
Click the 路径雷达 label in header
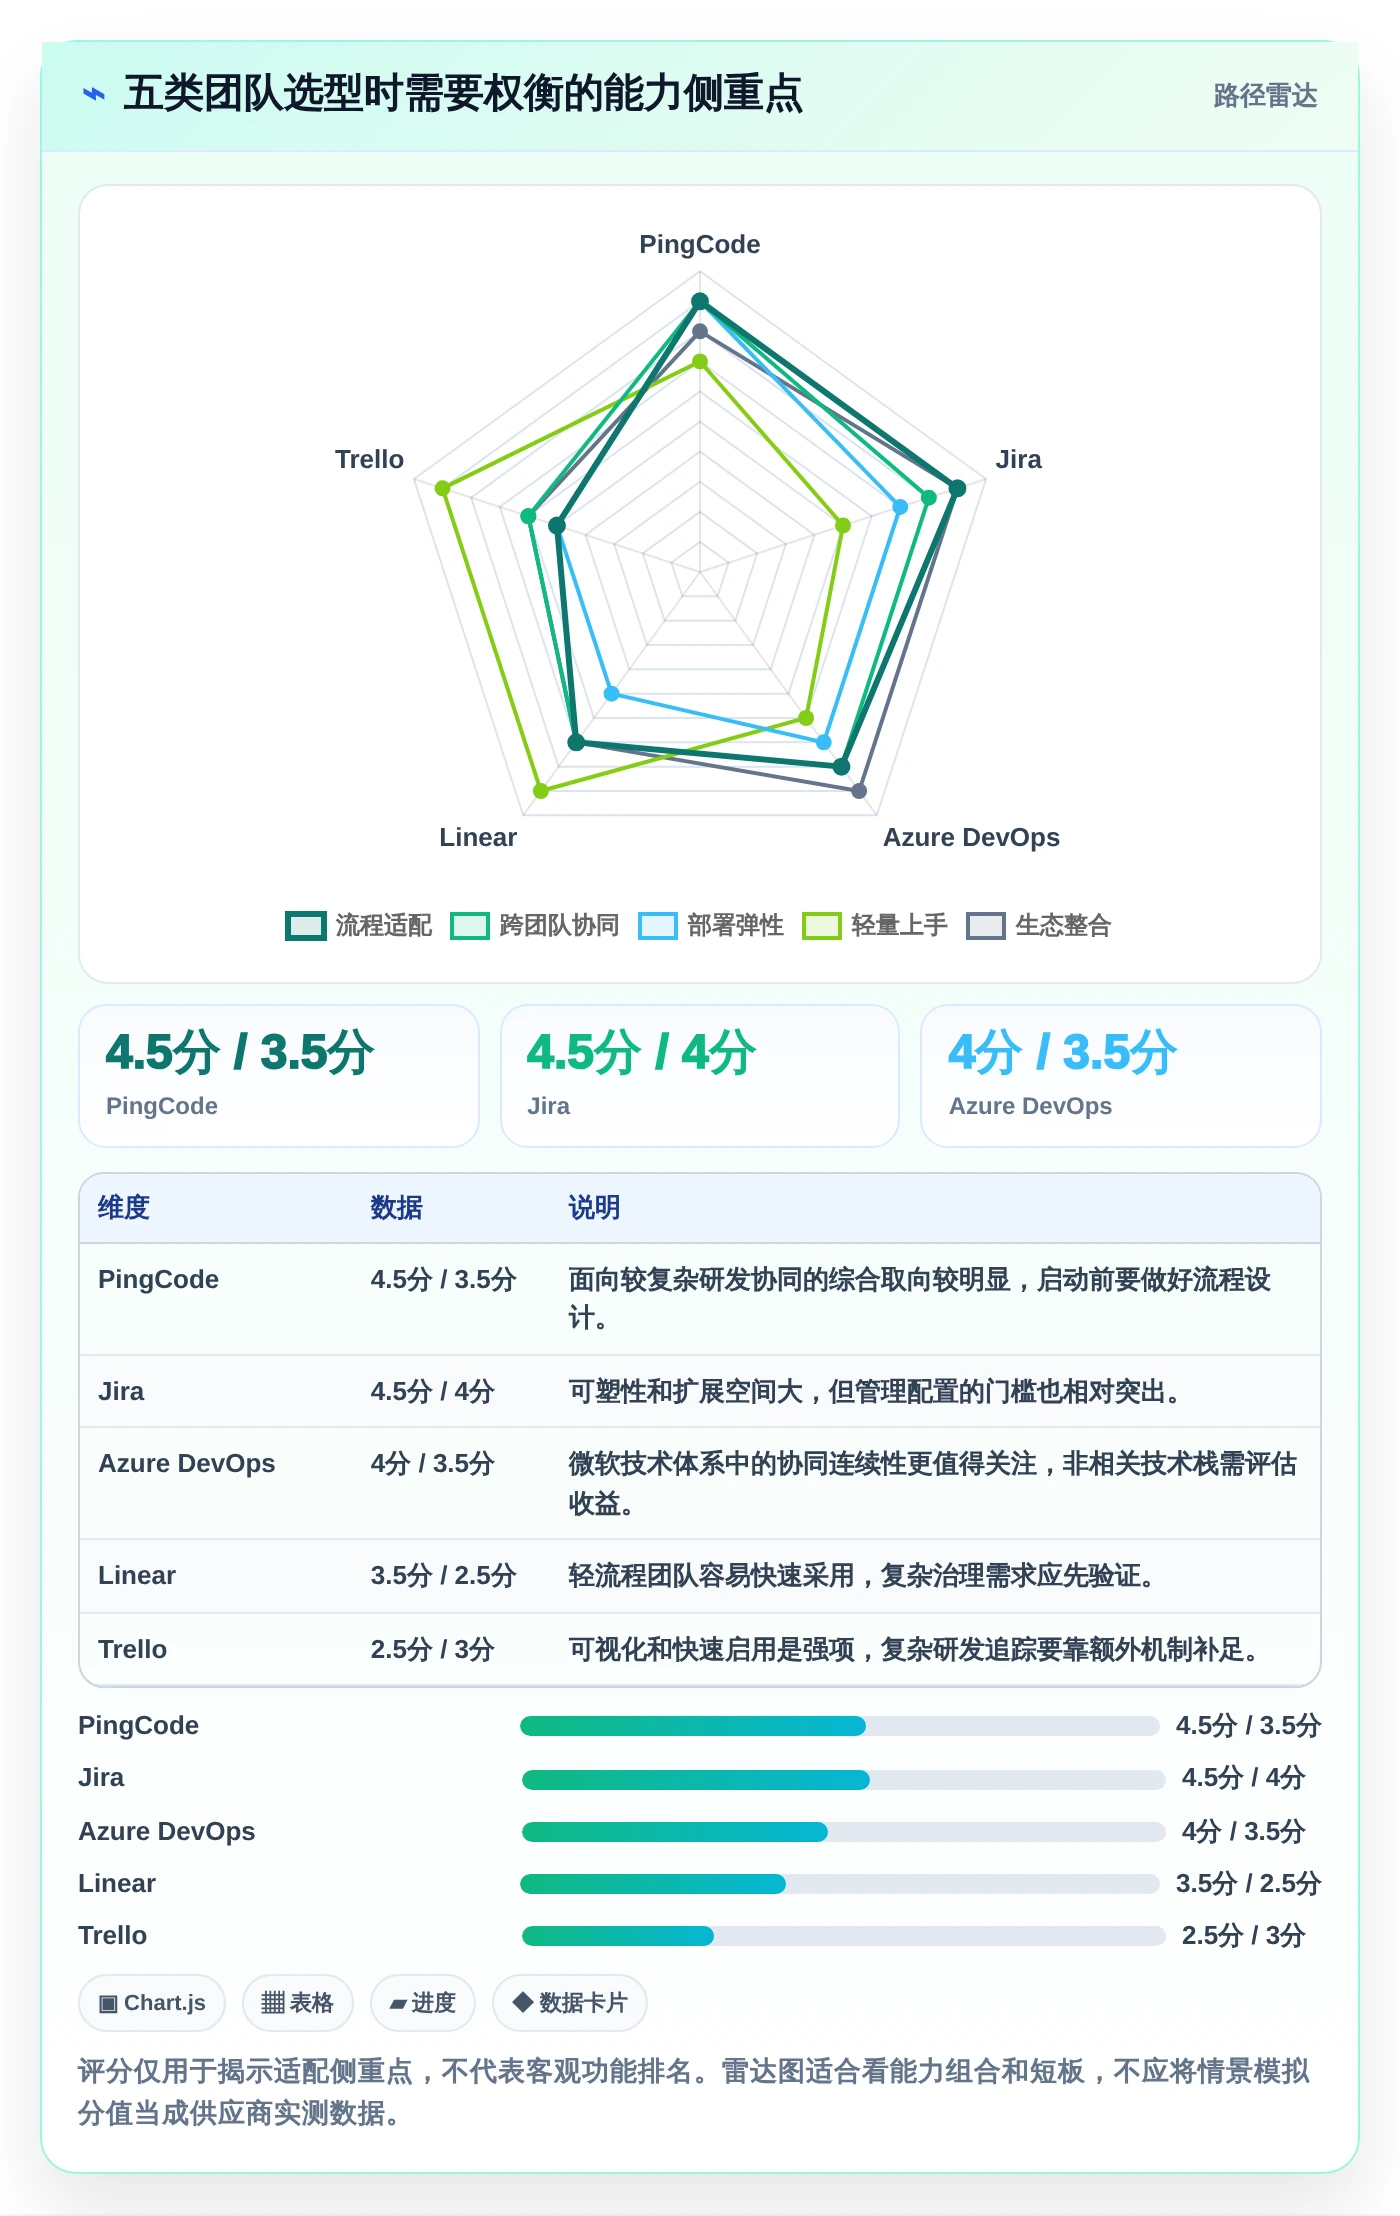click(x=1265, y=95)
